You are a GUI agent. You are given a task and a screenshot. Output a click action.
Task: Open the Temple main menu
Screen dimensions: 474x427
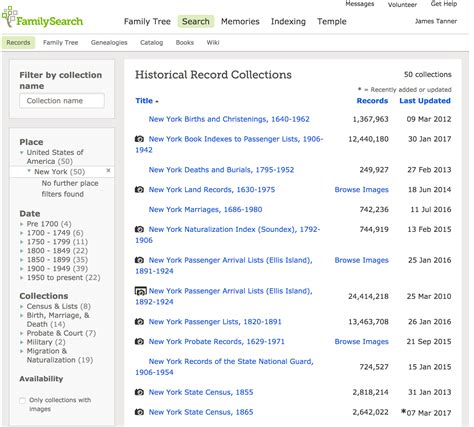pyautogui.click(x=332, y=22)
